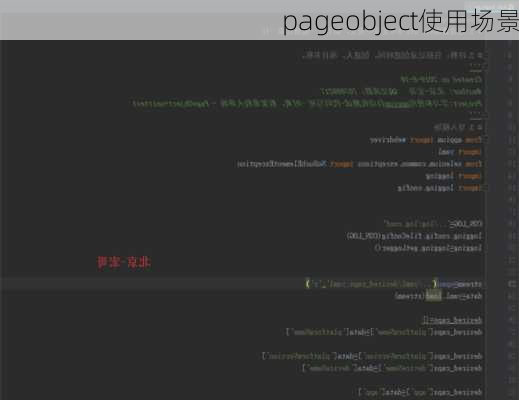Screen dimensions: 519x400
Task: Click the mirrored NoSuchElementException import line
Action: tap(359, 164)
